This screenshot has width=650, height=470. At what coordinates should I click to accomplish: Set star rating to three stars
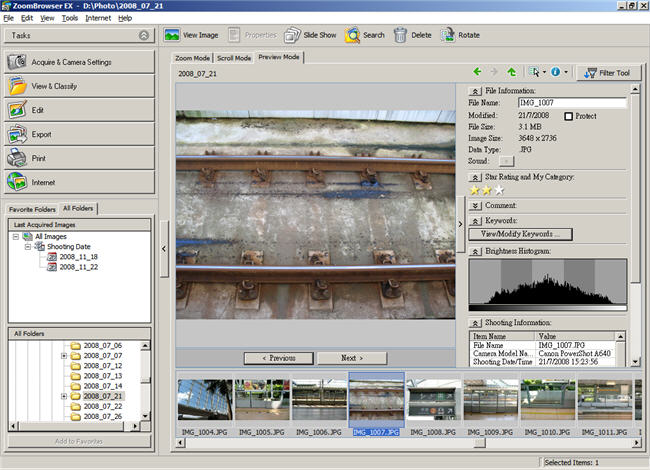[499, 190]
